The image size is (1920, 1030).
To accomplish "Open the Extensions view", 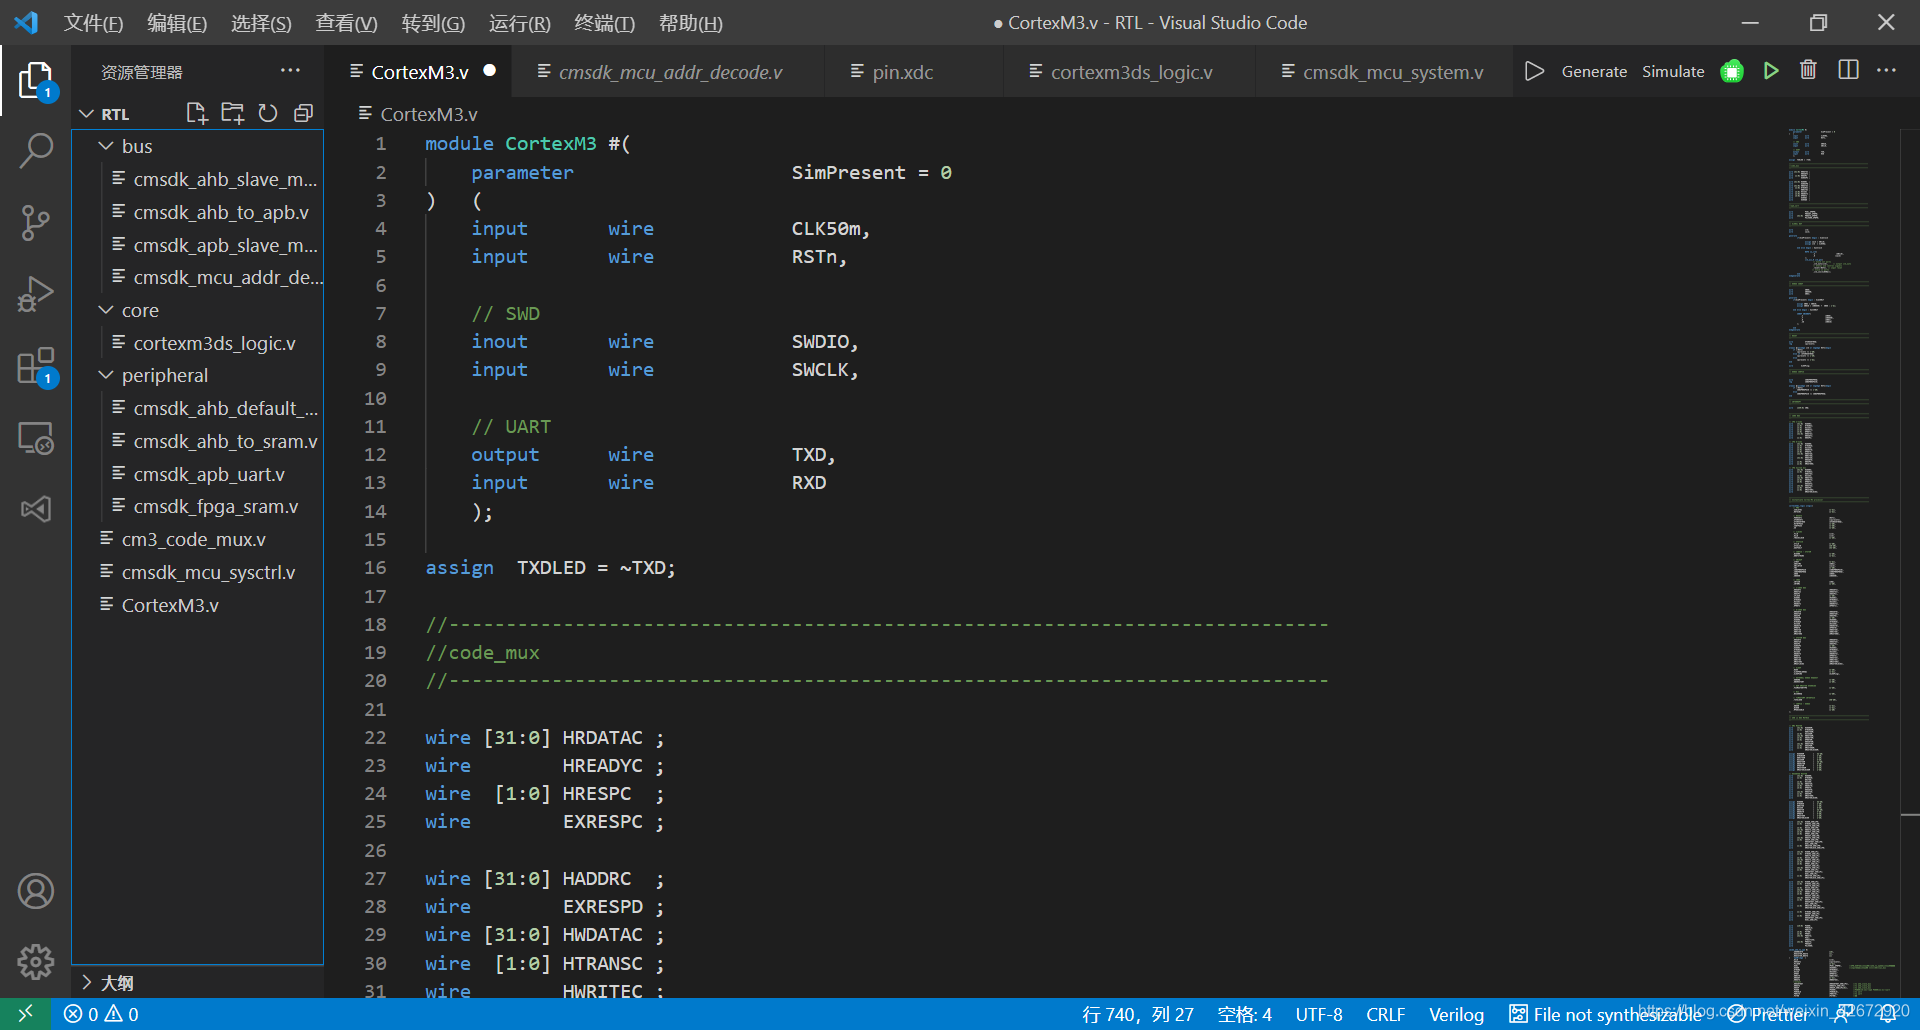I will pos(36,366).
